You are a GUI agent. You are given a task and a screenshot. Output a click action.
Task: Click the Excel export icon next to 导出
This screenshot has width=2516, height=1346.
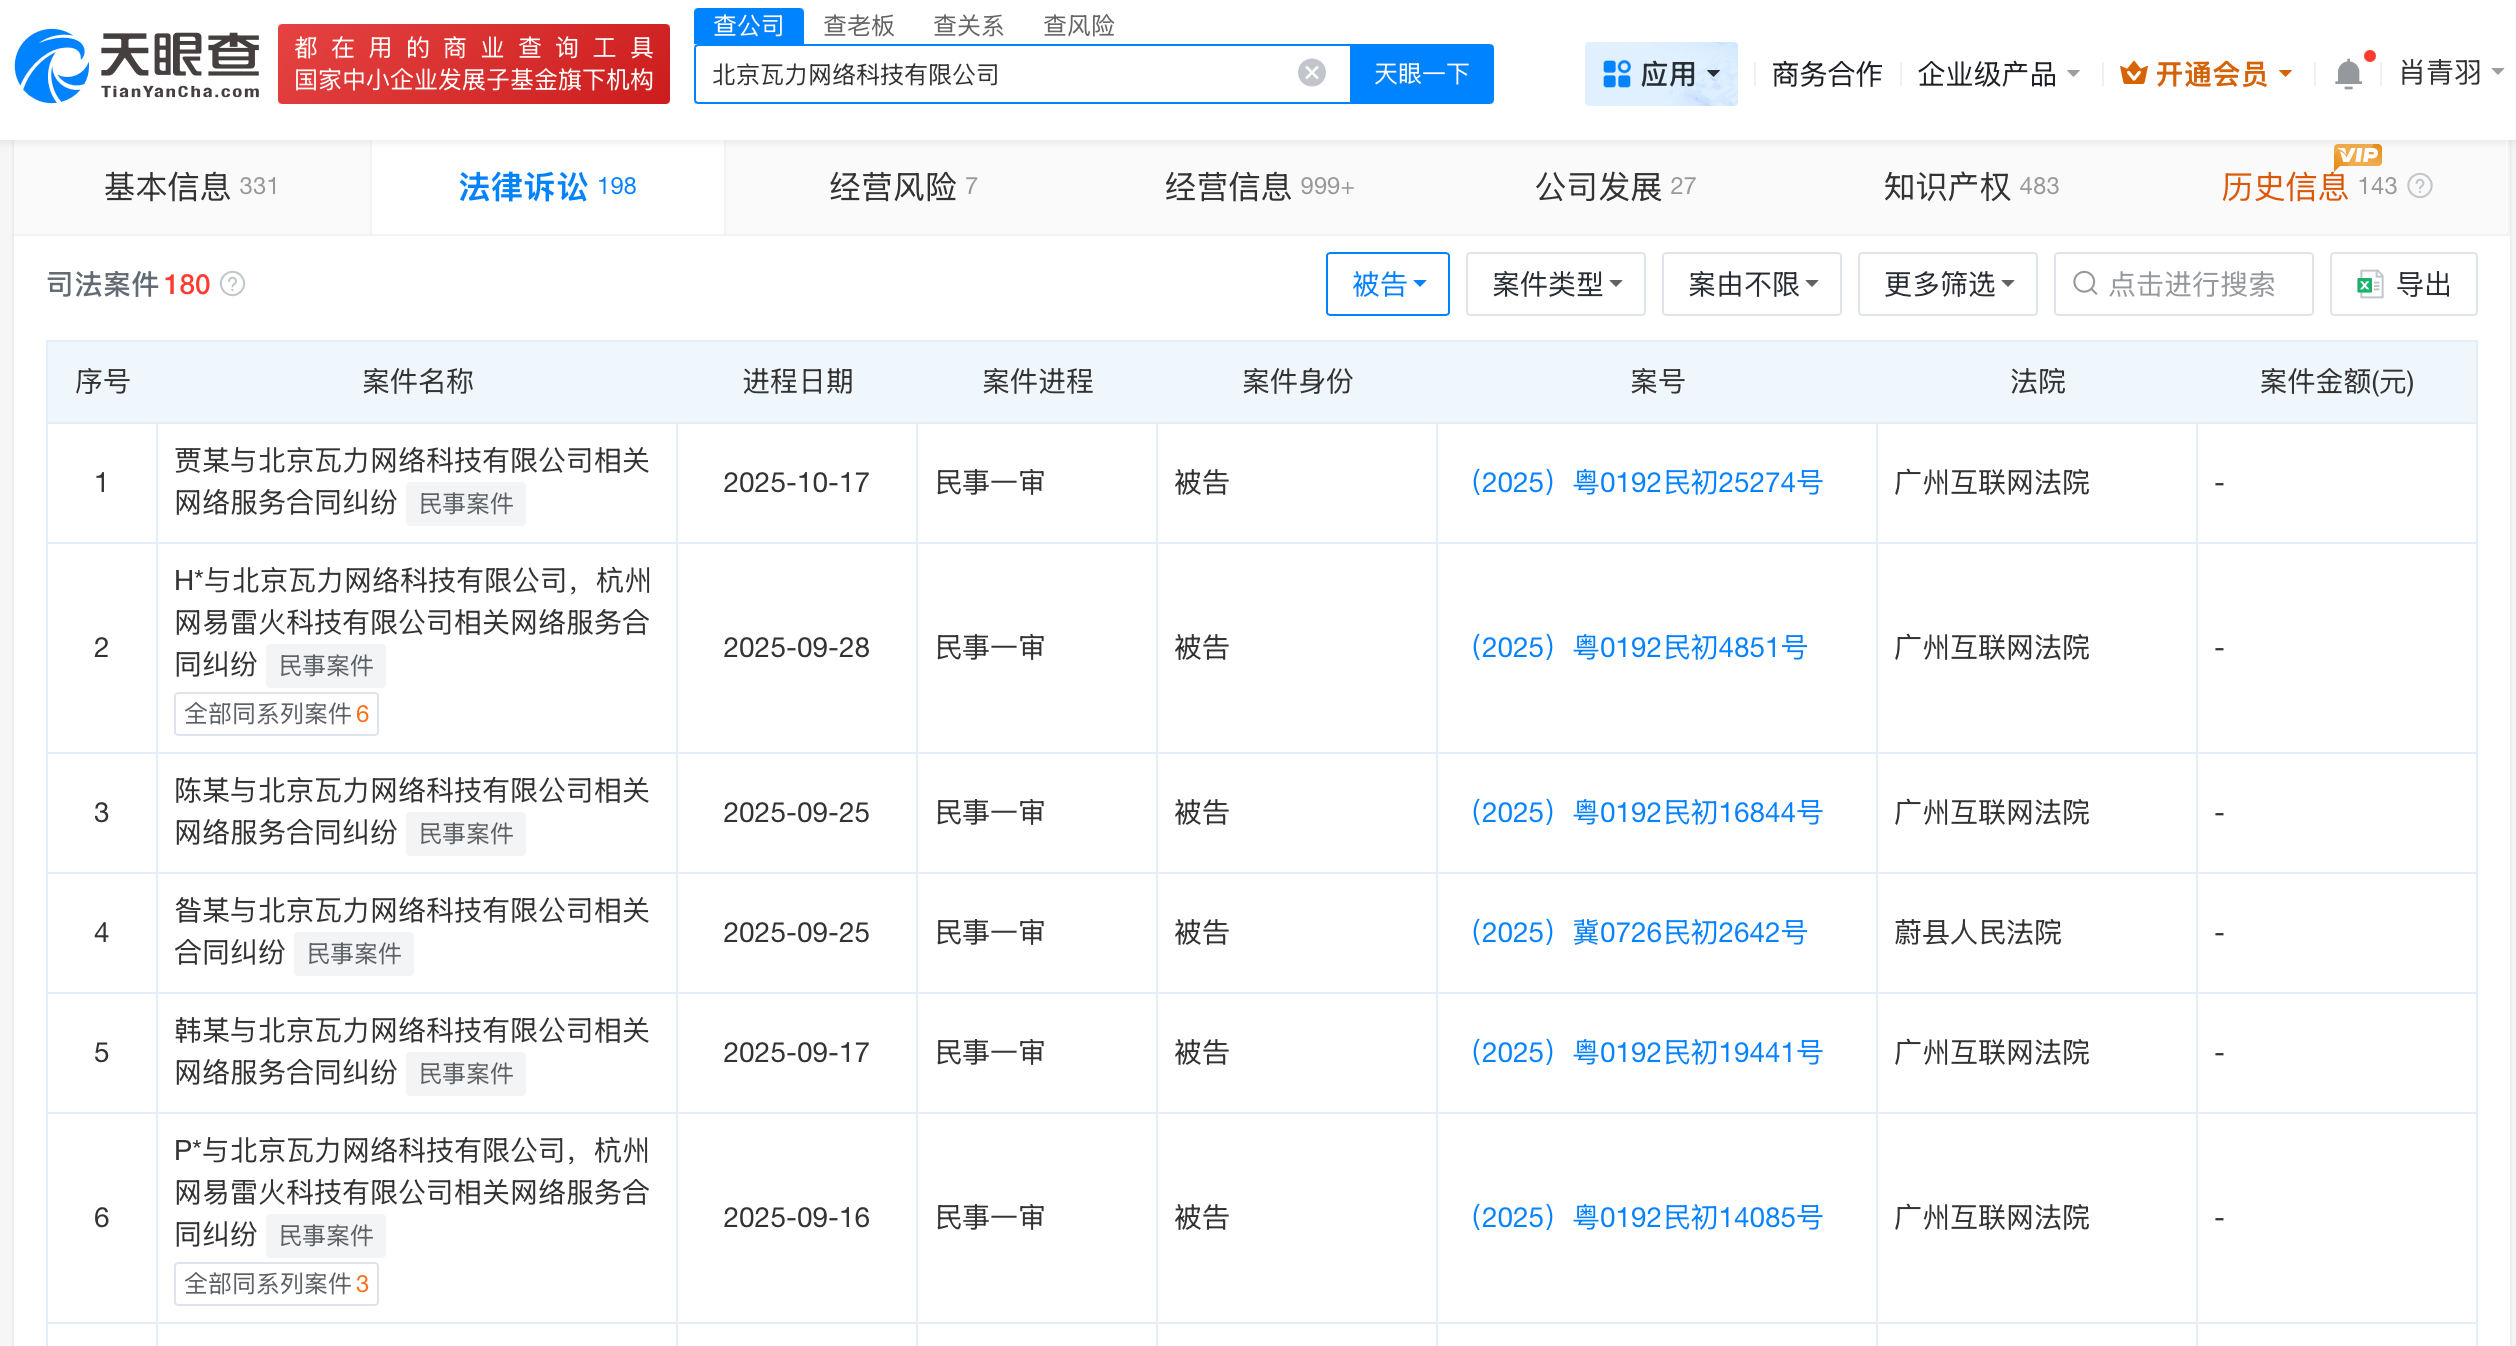pyautogui.click(x=2369, y=284)
